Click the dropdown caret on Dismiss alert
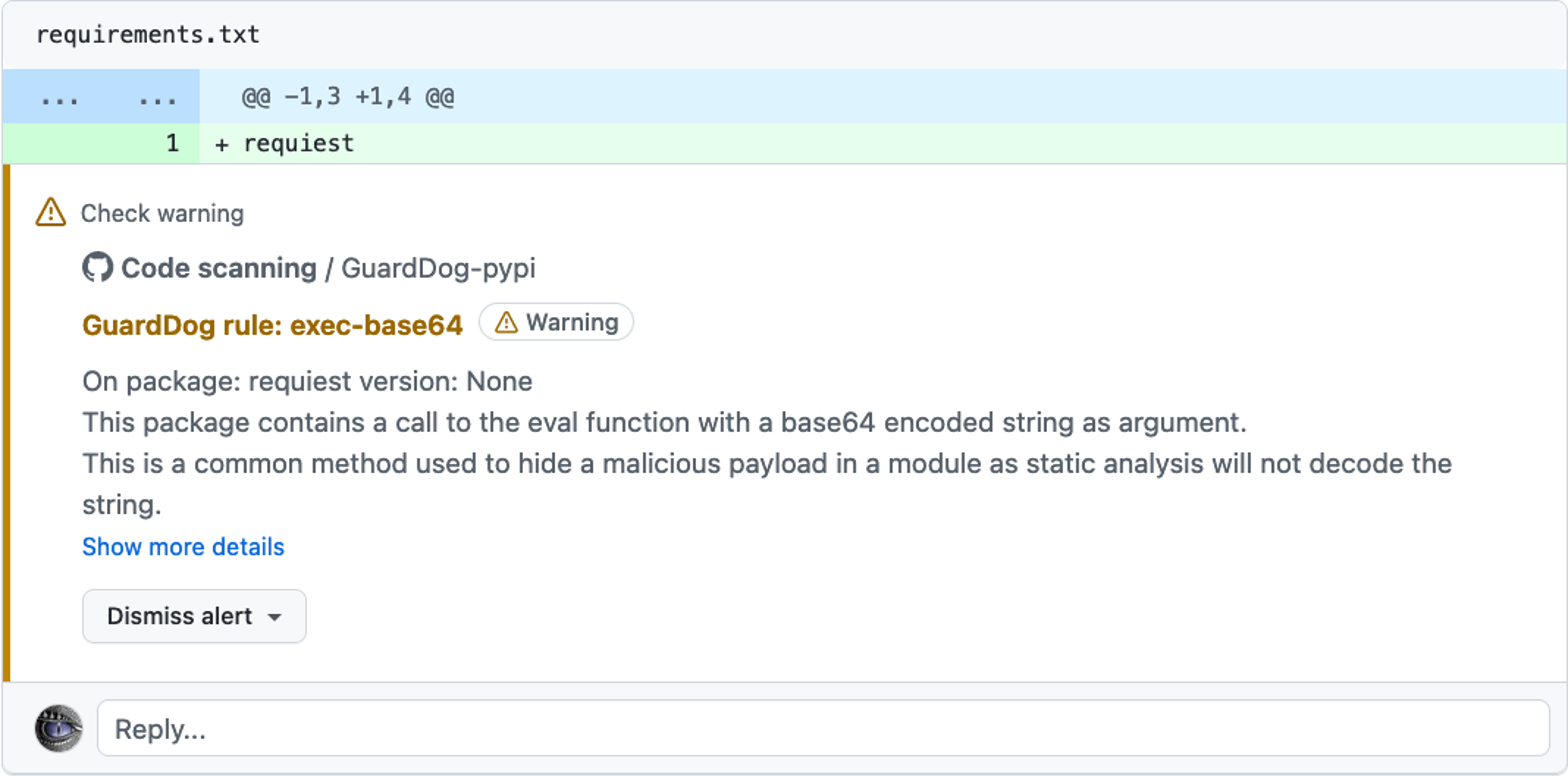1568x777 pixels. (x=273, y=617)
